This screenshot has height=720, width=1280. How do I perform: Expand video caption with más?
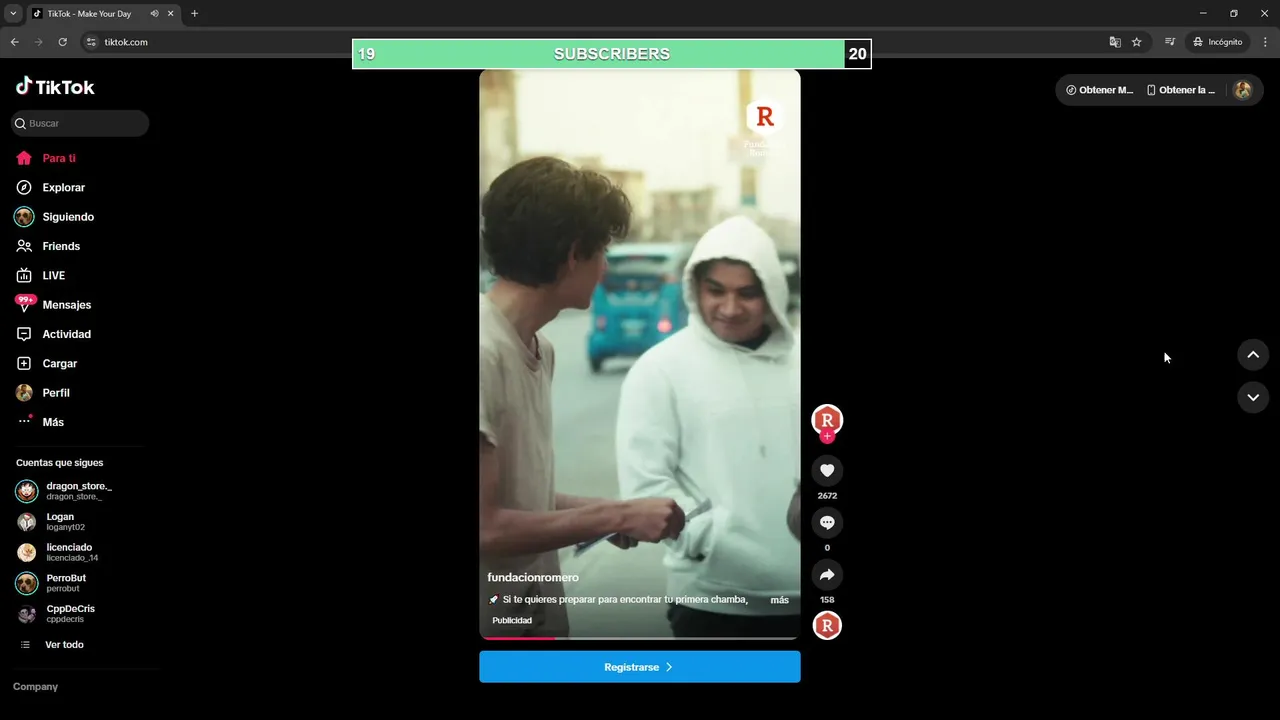(x=779, y=600)
